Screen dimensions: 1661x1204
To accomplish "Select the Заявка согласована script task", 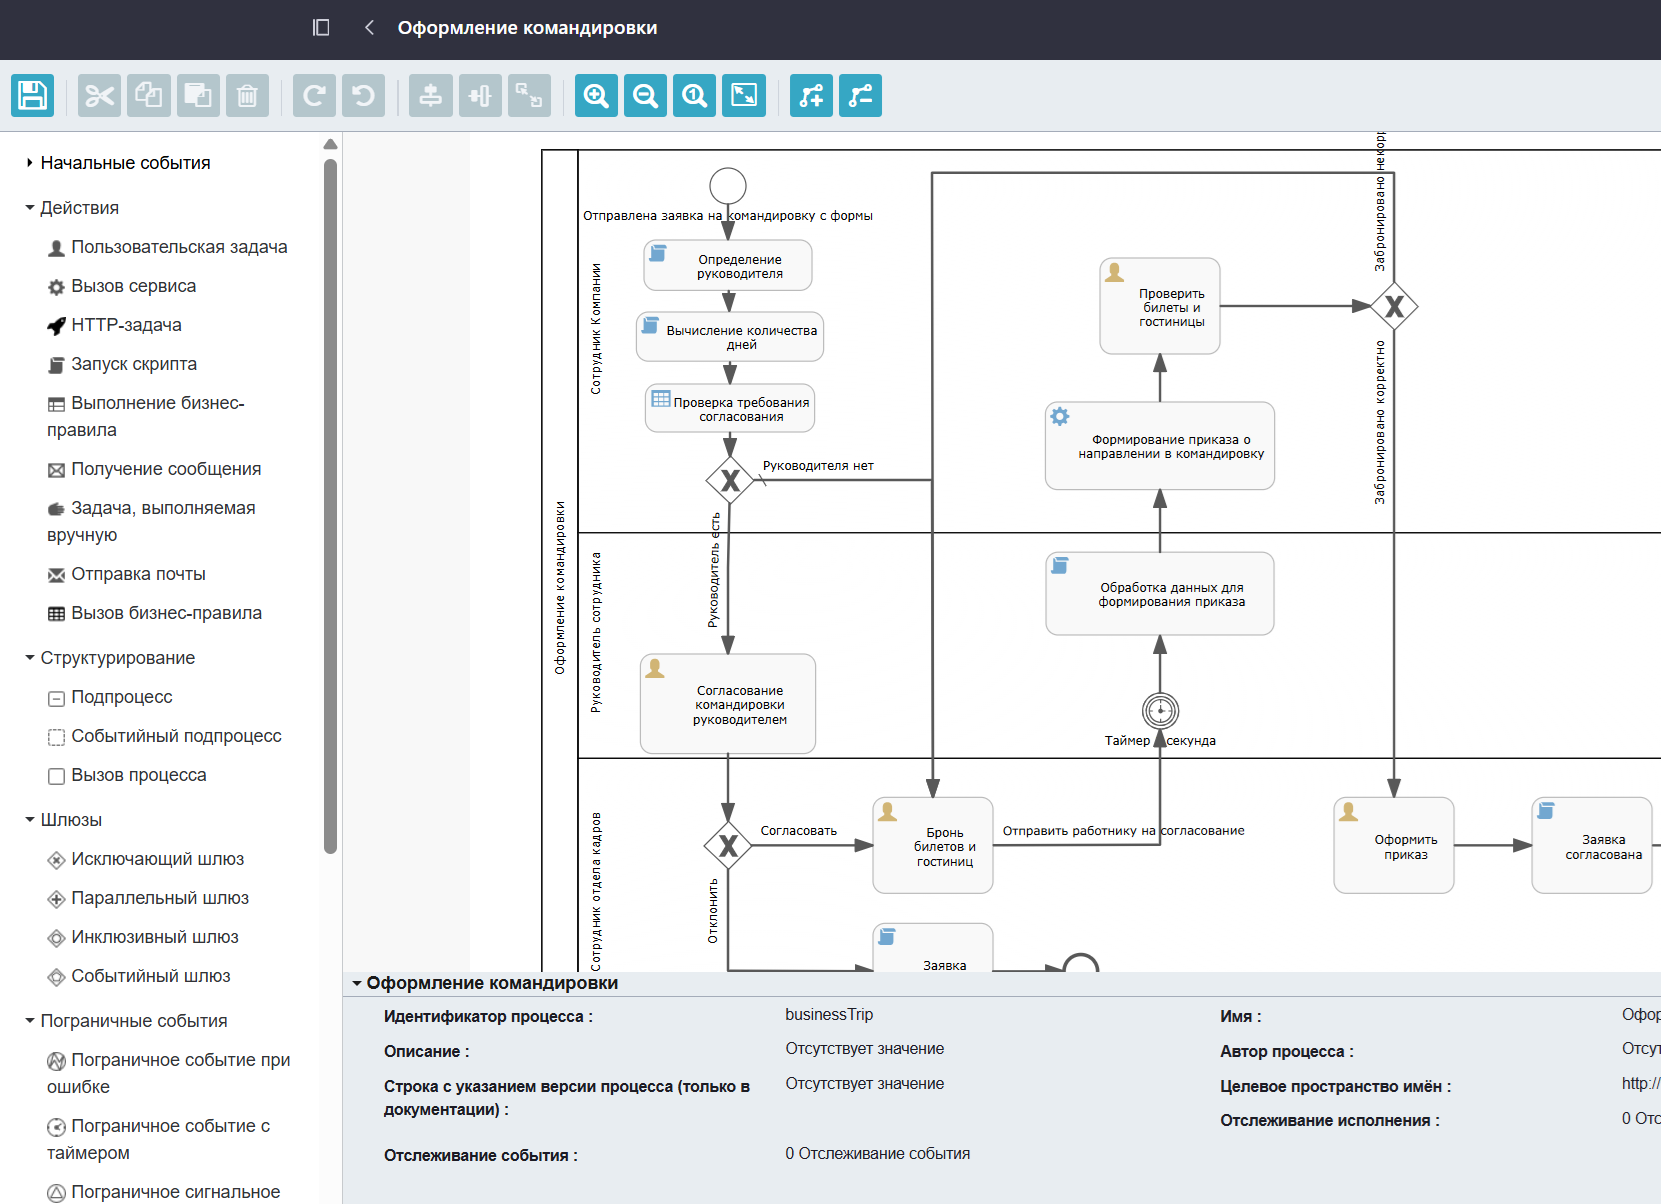I will tap(1592, 845).
